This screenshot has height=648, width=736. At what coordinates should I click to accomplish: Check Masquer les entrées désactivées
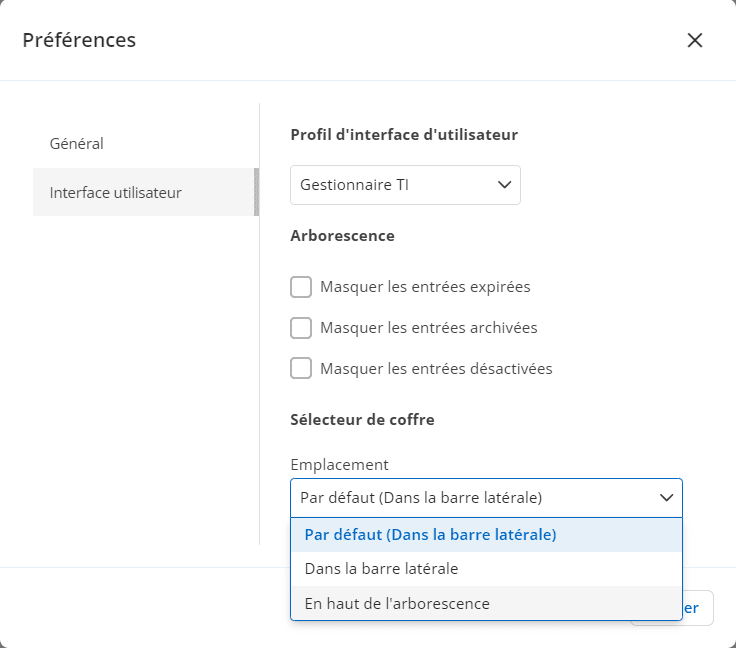(x=301, y=369)
